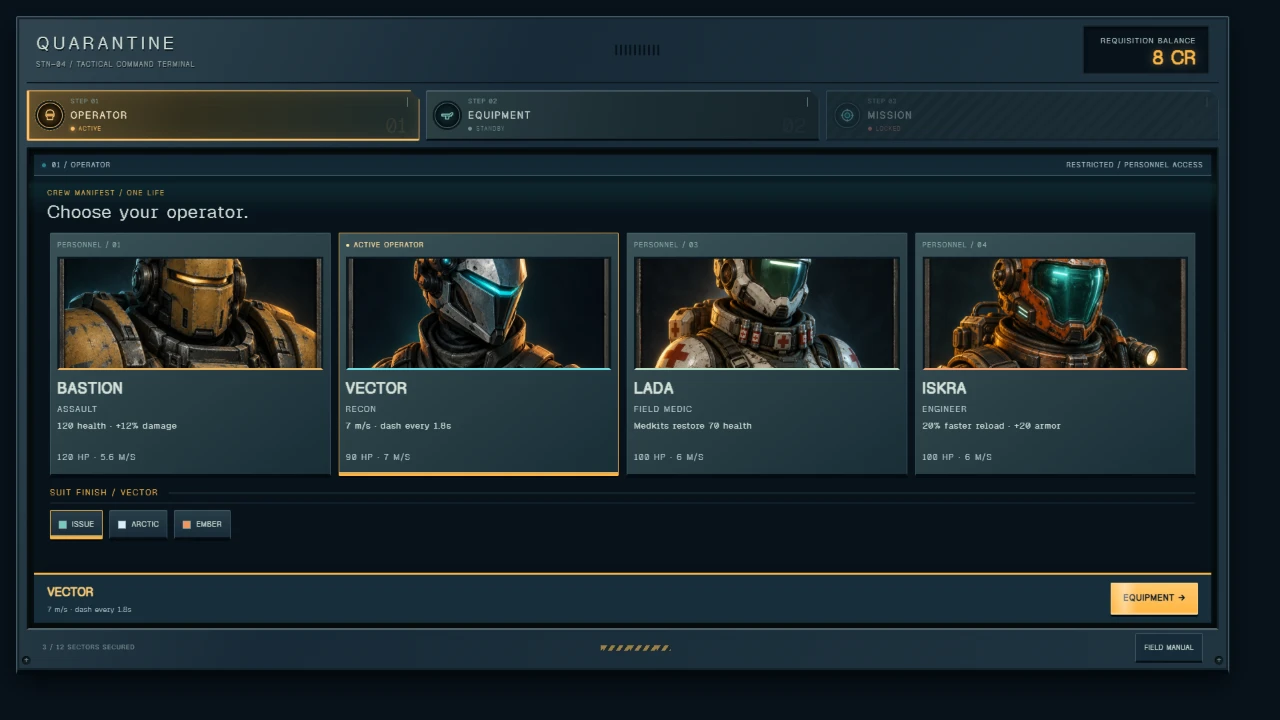Click the "Field Medic" role label
The image size is (1280, 720).
(663, 409)
